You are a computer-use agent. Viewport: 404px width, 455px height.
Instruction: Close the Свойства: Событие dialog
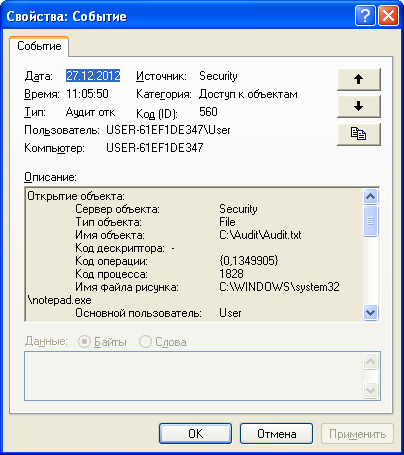pos(389,15)
